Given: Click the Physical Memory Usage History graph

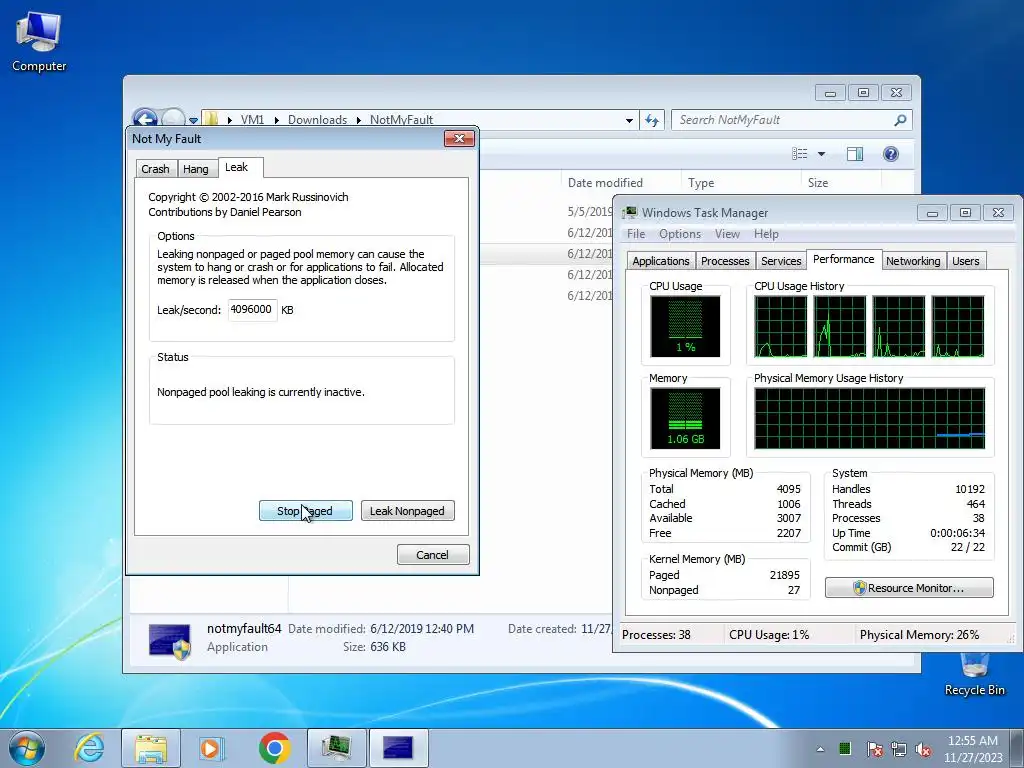Looking at the screenshot, I should (869, 419).
